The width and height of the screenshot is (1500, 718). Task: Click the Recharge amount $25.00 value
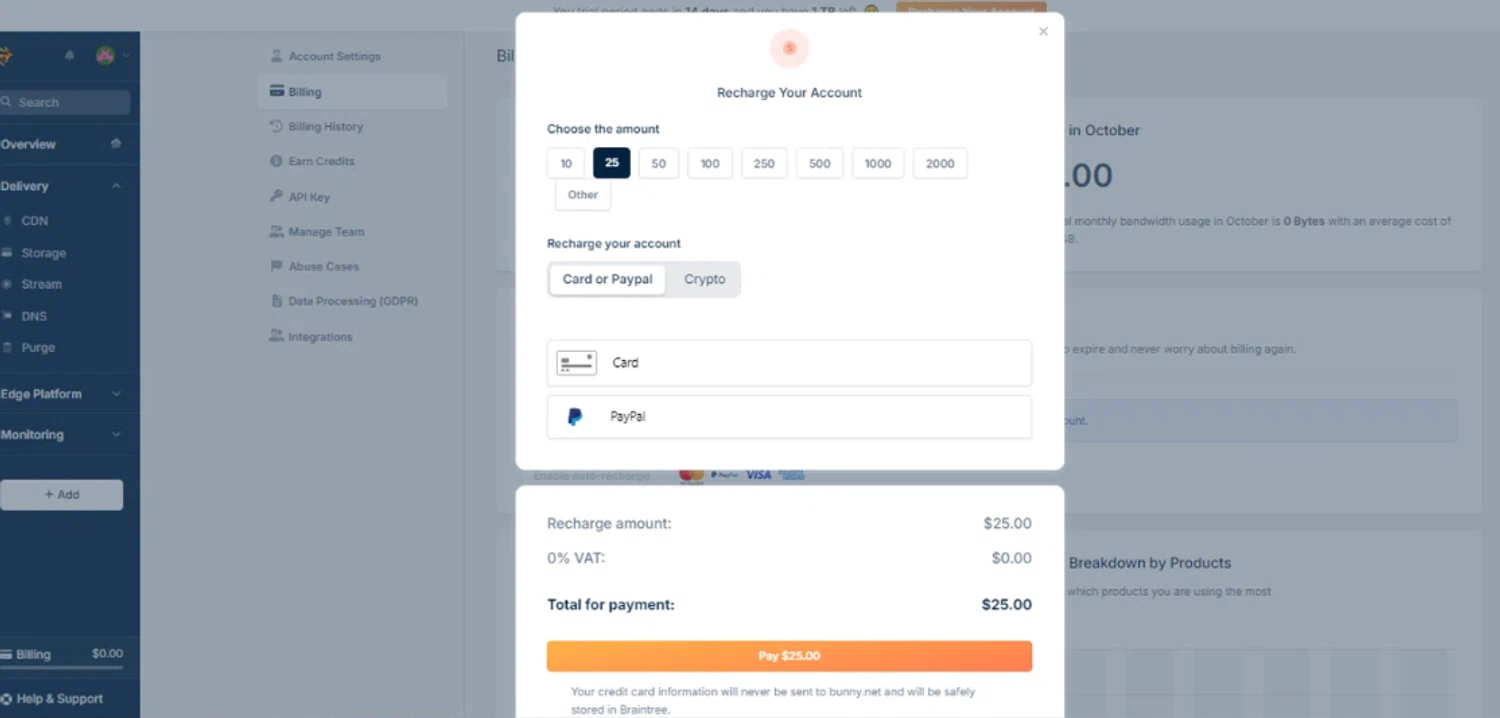pyautogui.click(x=1007, y=523)
